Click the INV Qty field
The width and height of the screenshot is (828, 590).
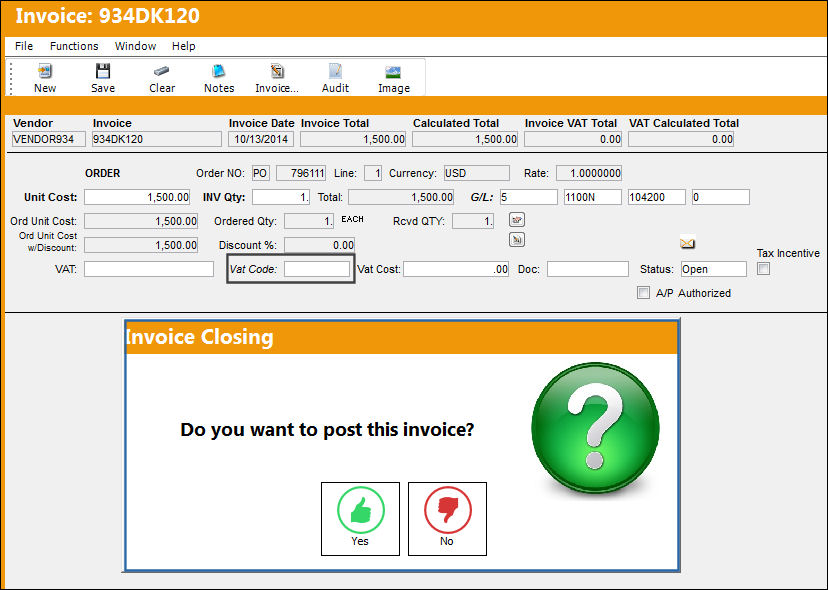click(281, 197)
